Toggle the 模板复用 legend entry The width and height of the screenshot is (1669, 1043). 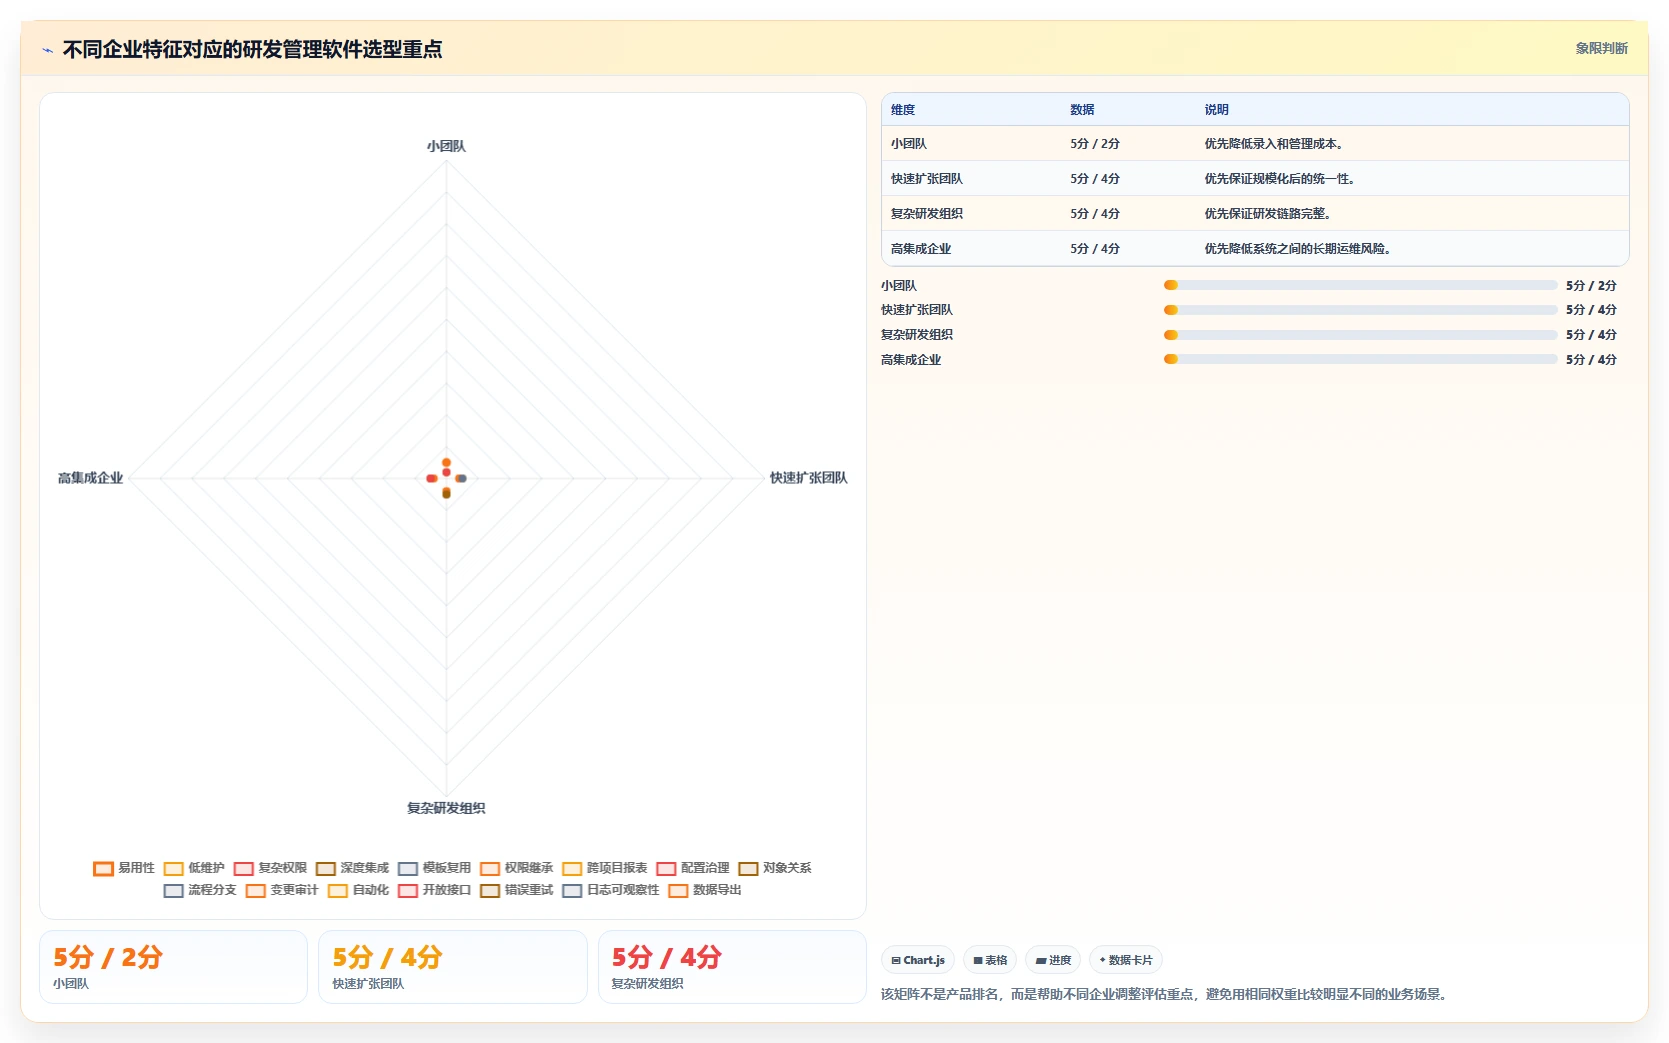click(434, 868)
